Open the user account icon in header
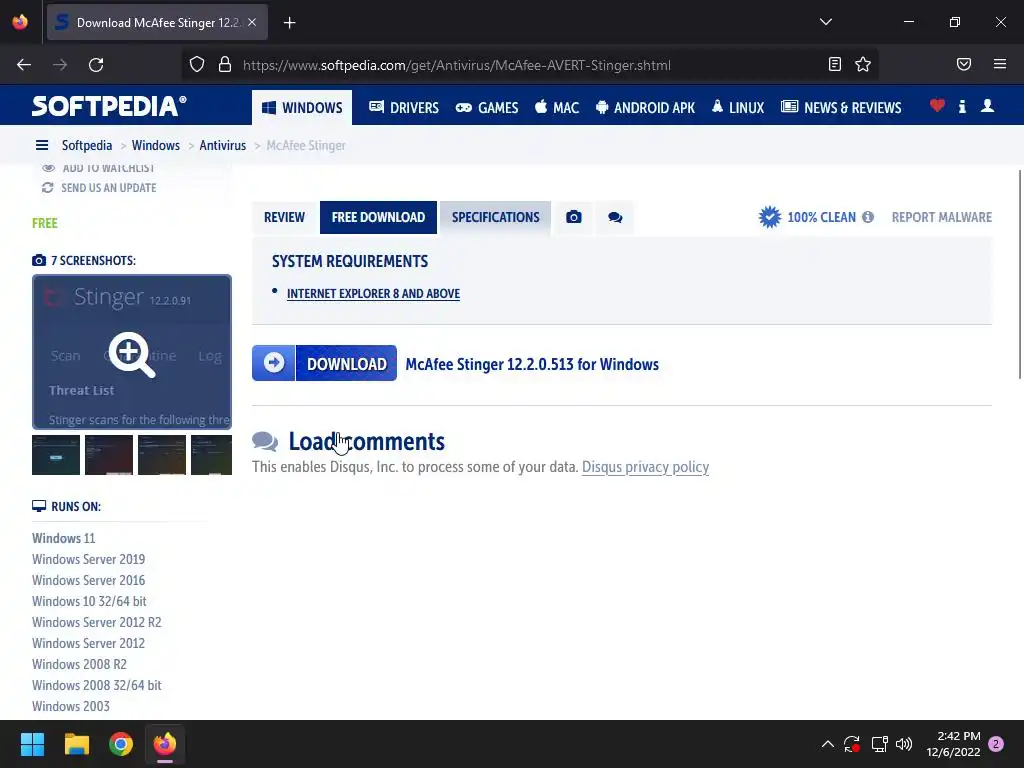 (987, 106)
